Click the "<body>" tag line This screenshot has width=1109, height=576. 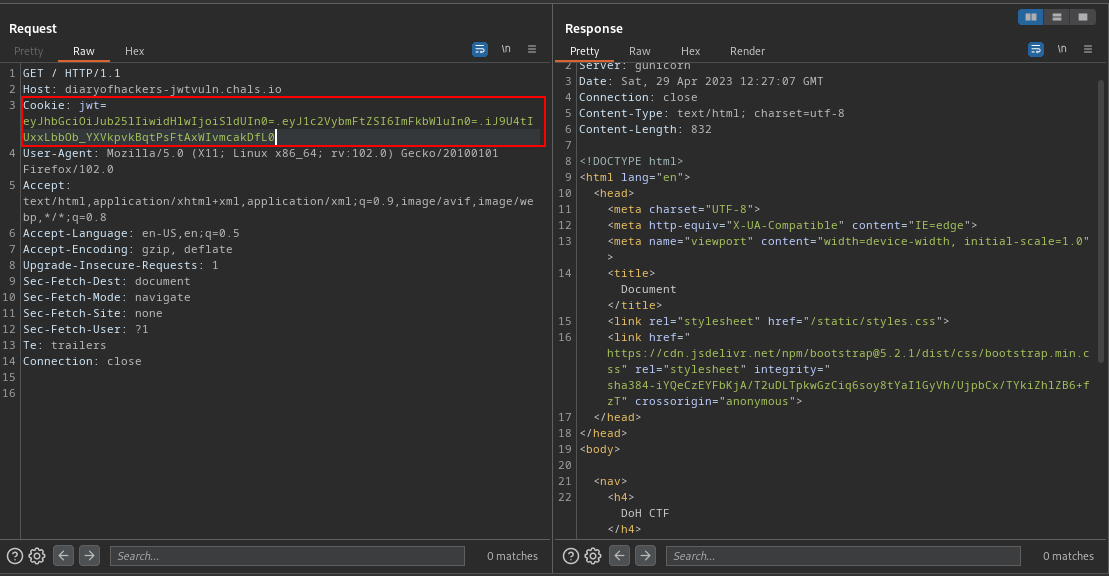[600, 449]
